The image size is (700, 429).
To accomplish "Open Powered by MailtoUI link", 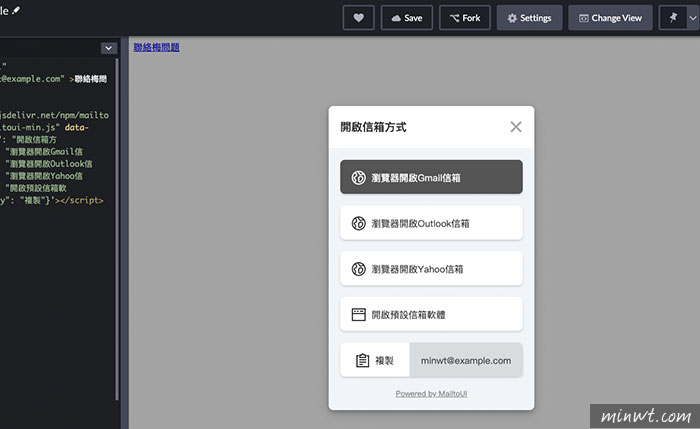I will click(x=431, y=394).
